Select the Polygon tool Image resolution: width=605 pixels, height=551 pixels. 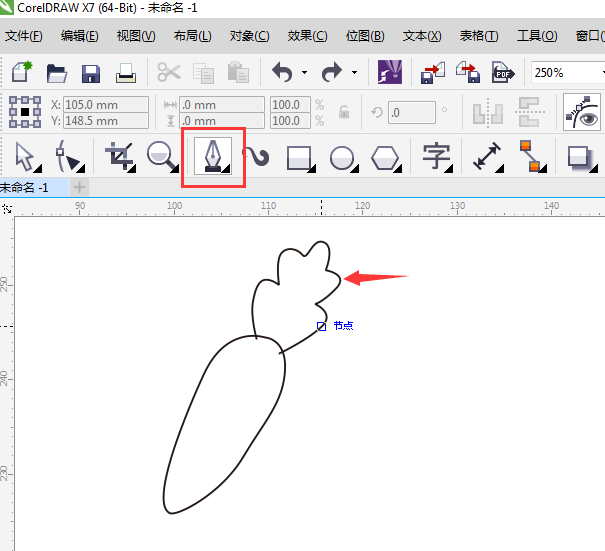click(386, 158)
